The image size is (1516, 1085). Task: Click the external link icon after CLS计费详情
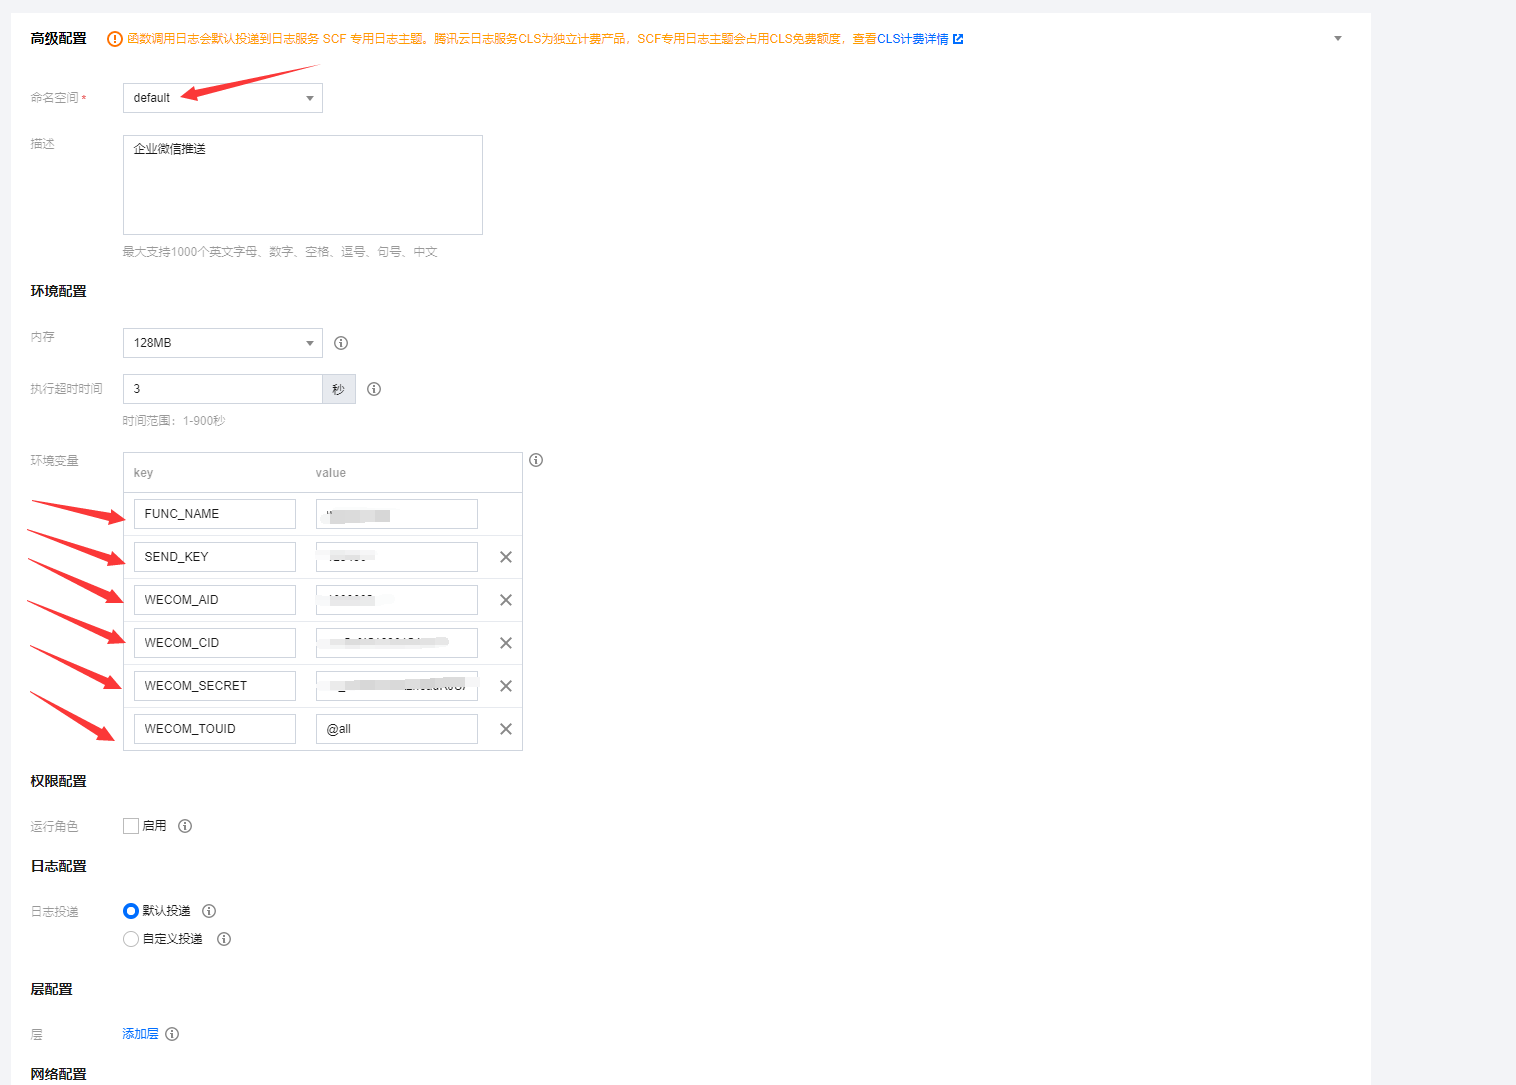click(x=958, y=39)
